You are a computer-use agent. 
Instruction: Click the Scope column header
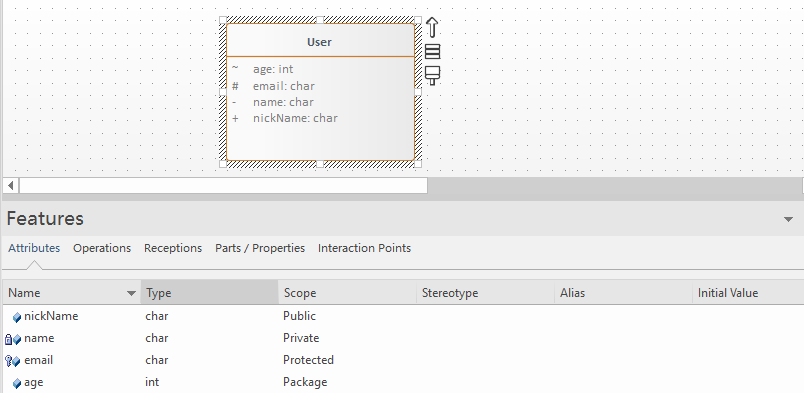pos(347,293)
